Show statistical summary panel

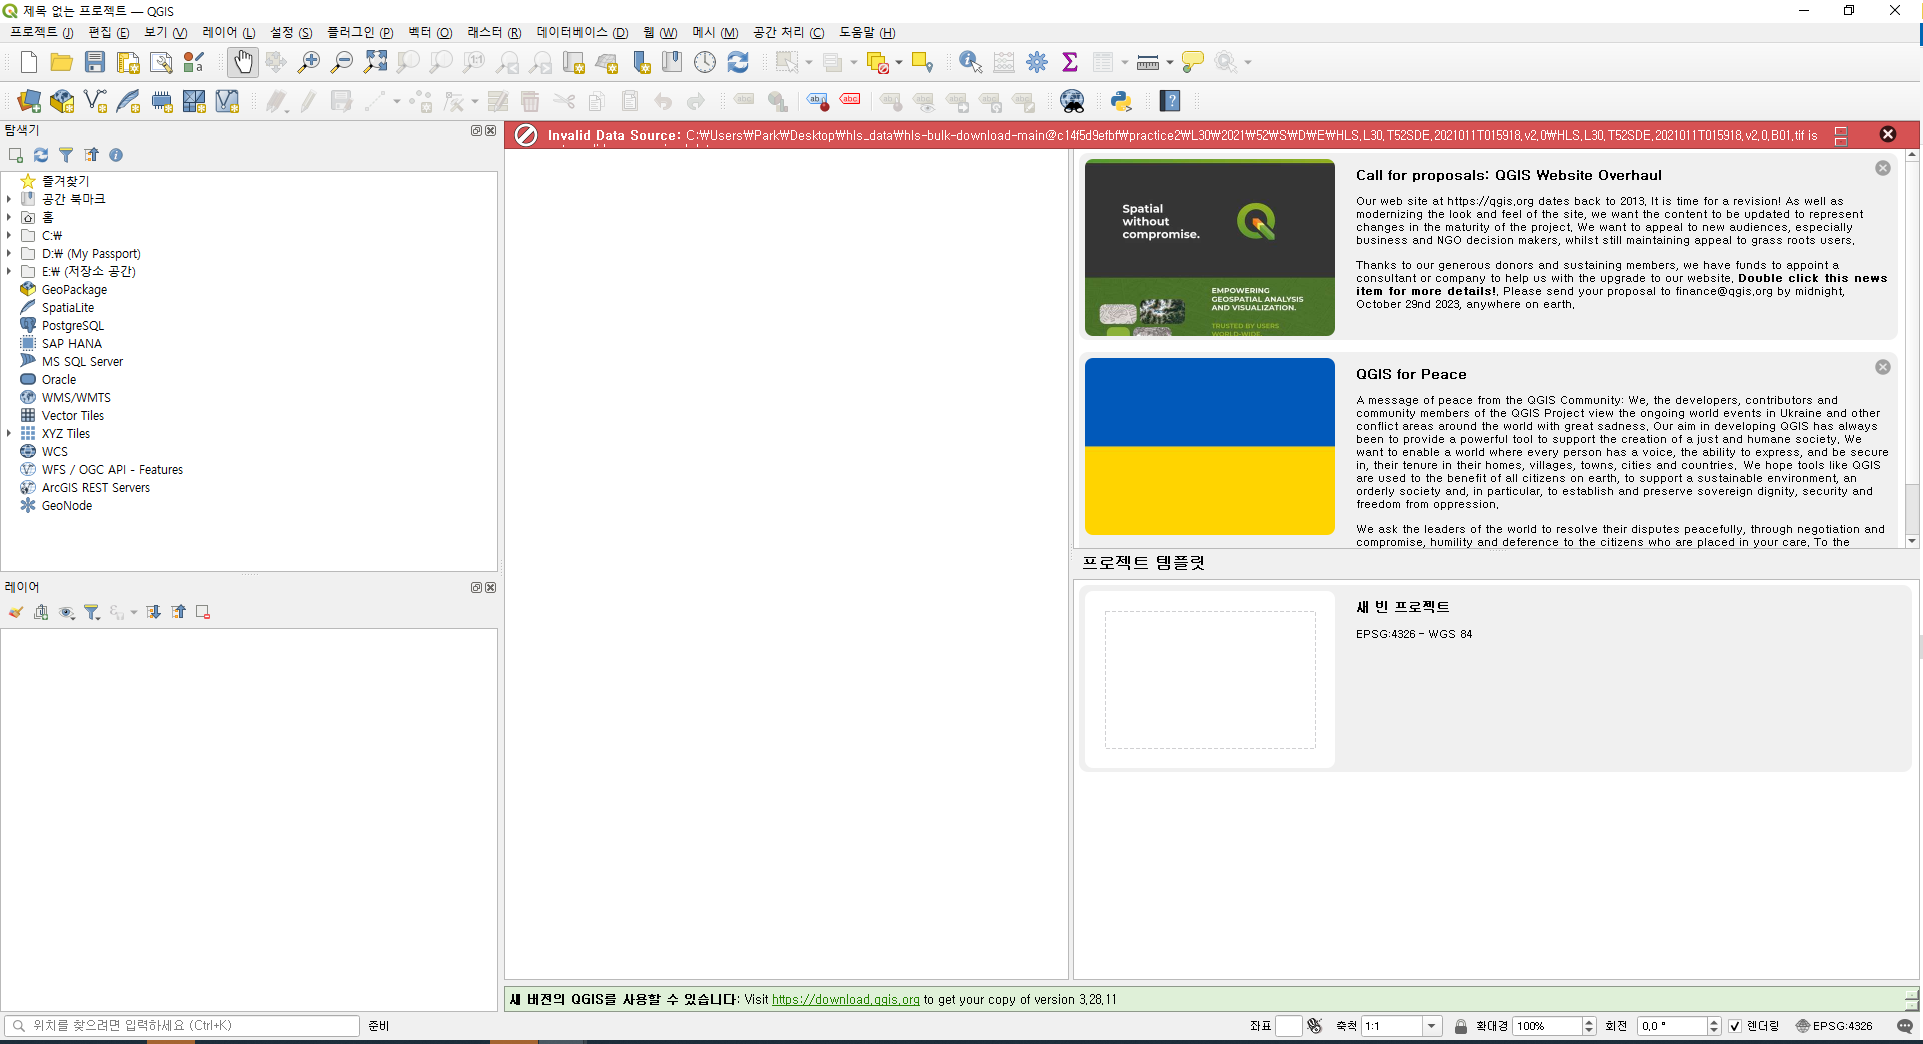click(x=1070, y=62)
